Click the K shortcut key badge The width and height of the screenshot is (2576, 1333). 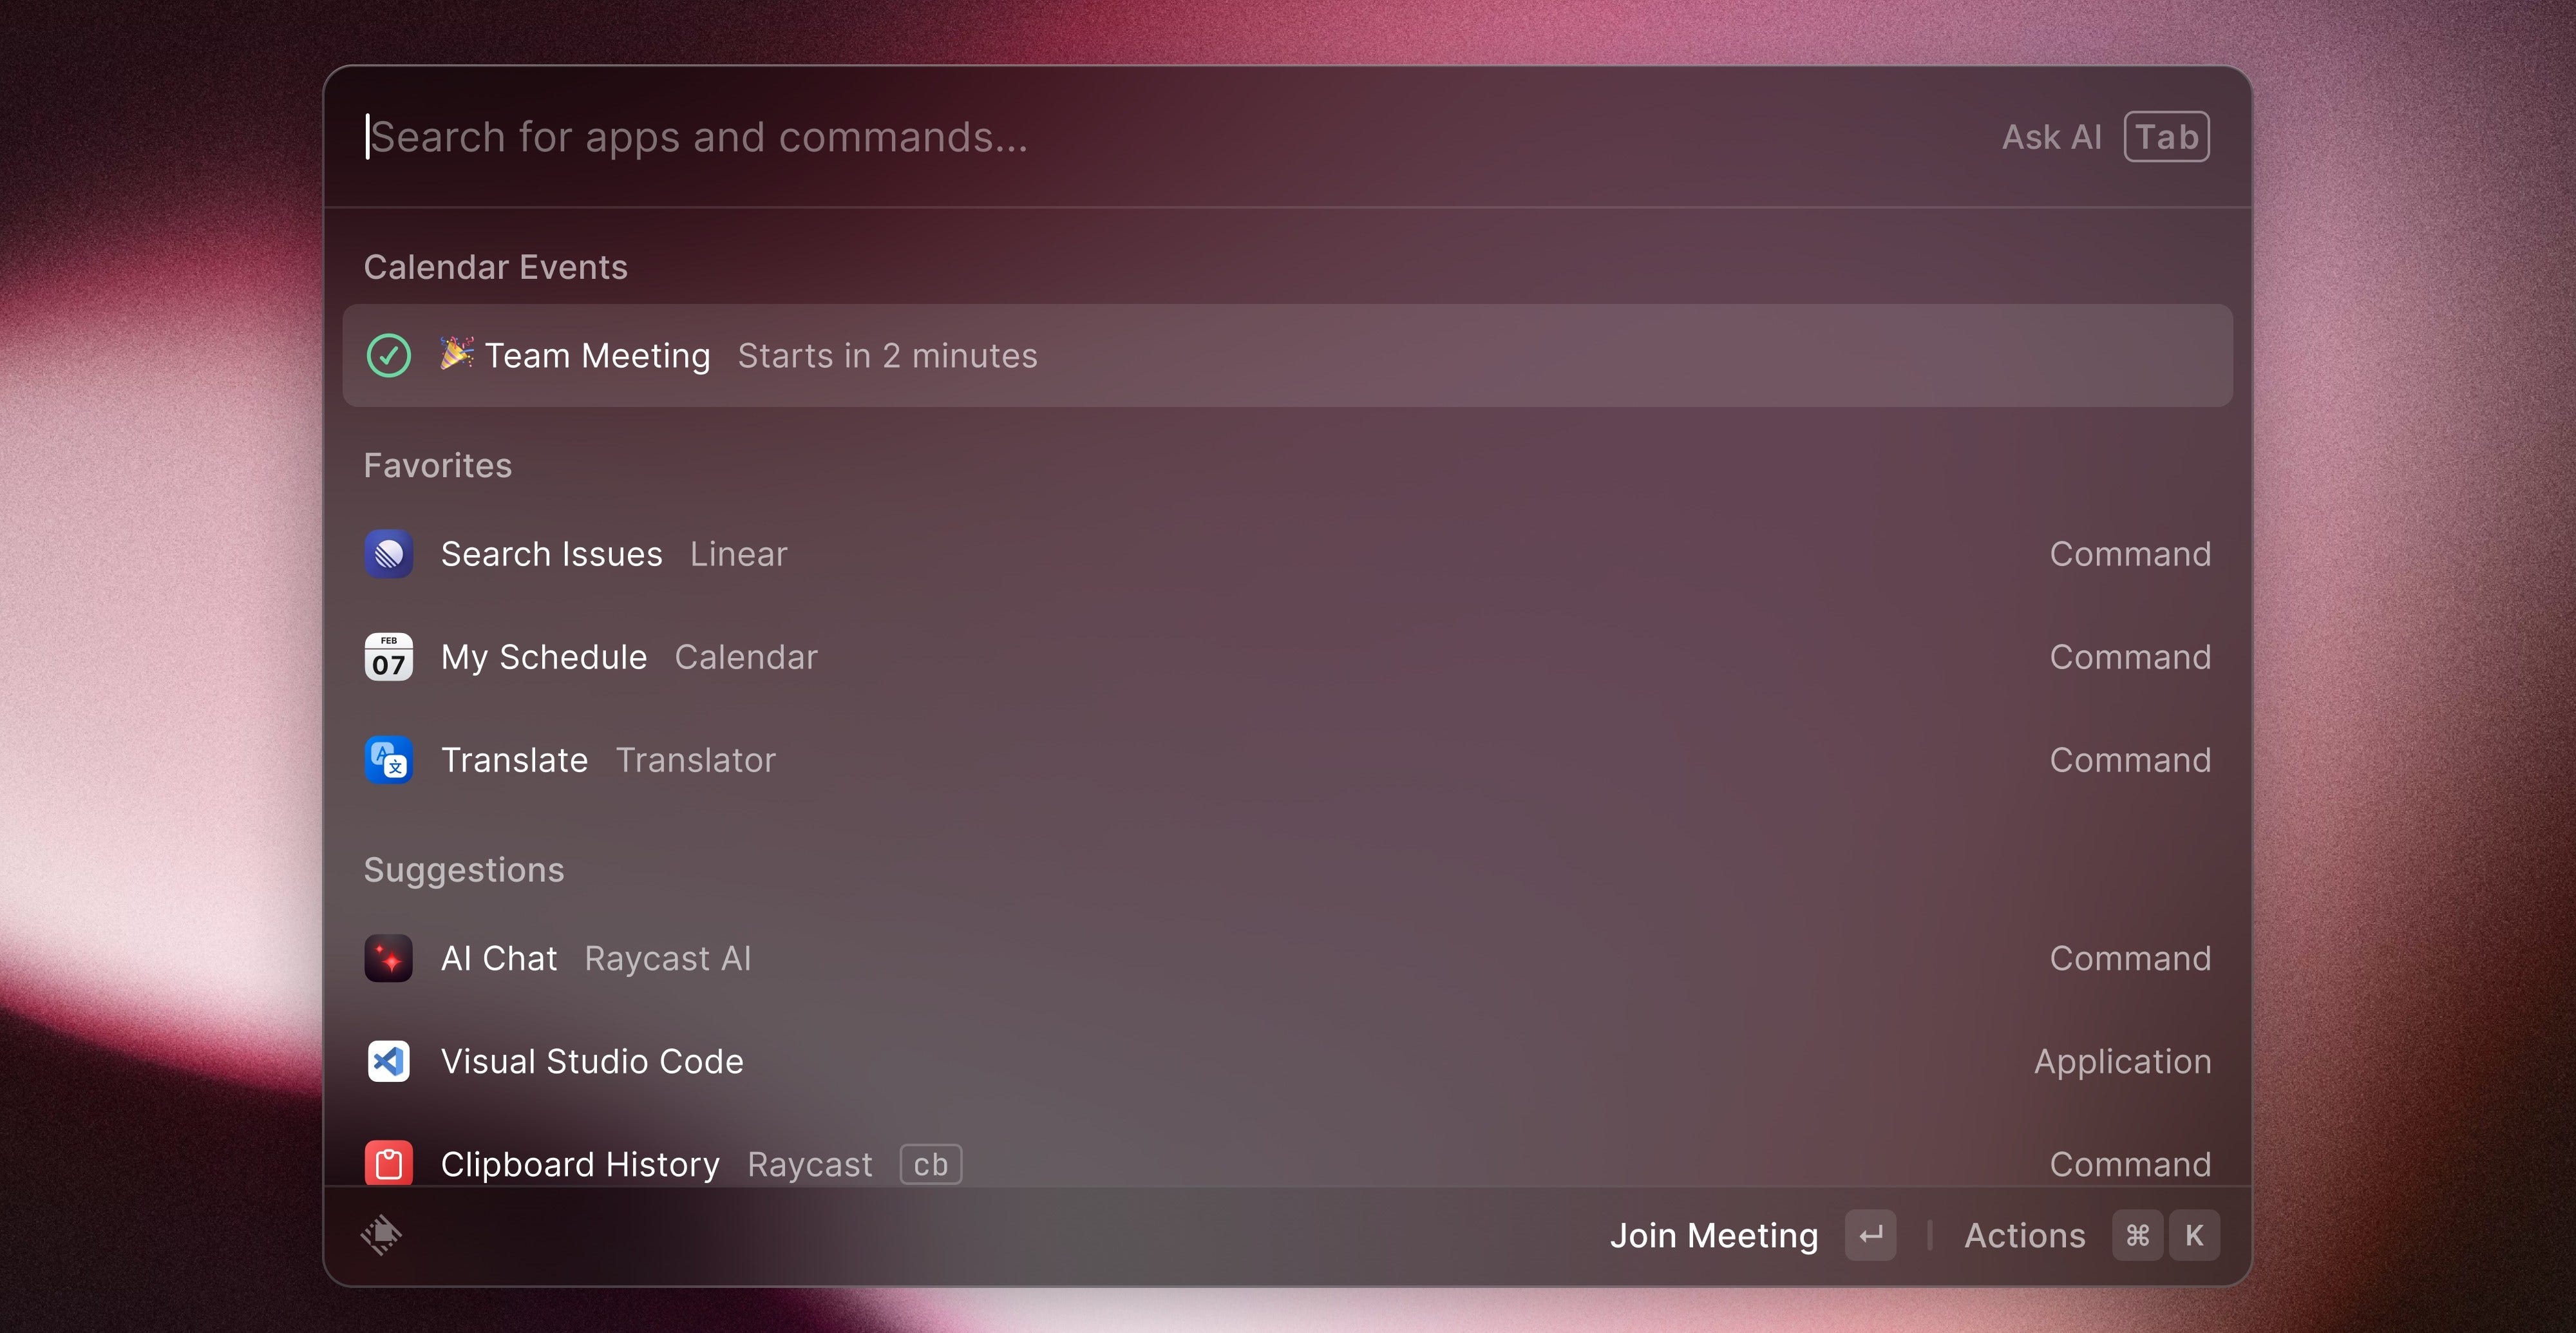click(x=2194, y=1235)
